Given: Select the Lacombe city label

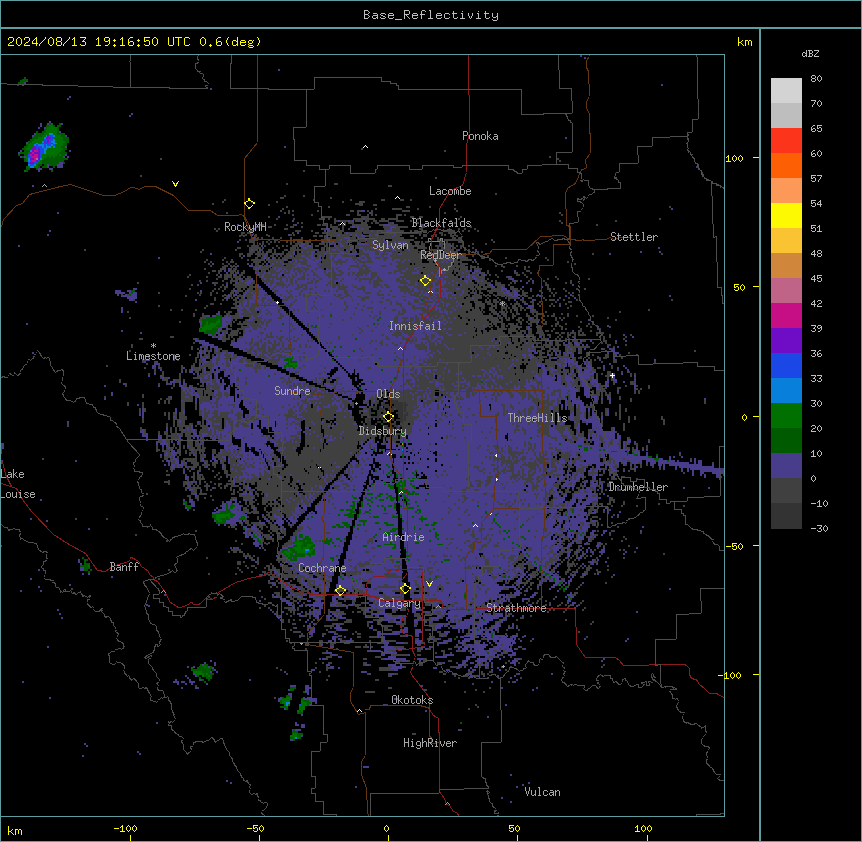Looking at the screenshot, I should (450, 191).
